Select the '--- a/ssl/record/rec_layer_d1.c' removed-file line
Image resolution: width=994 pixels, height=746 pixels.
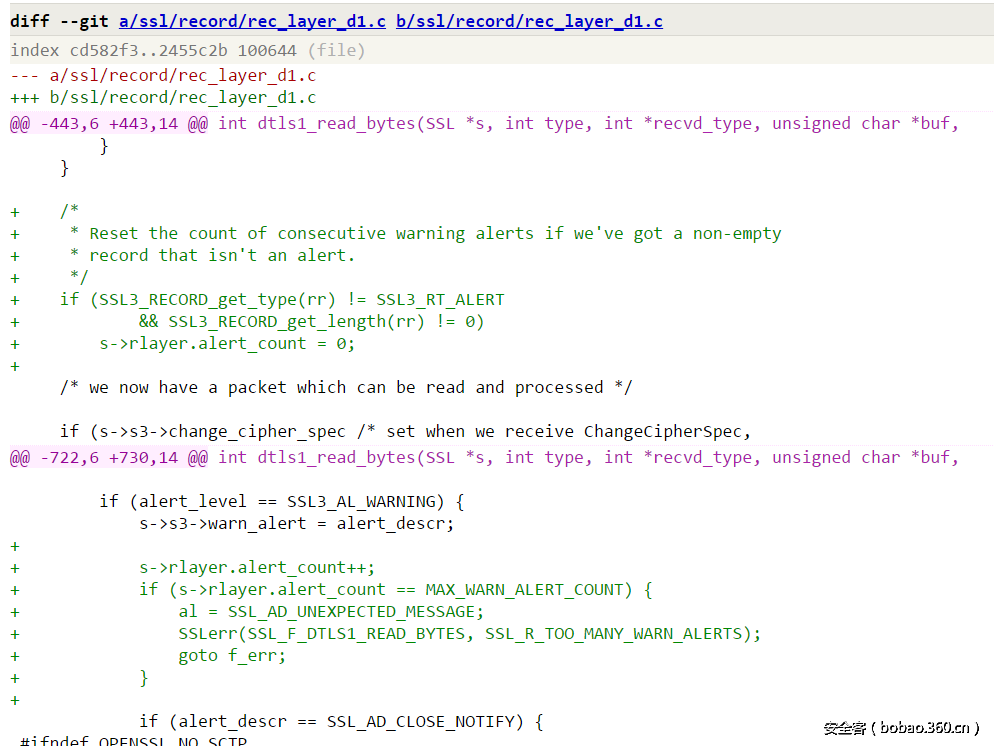163,75
